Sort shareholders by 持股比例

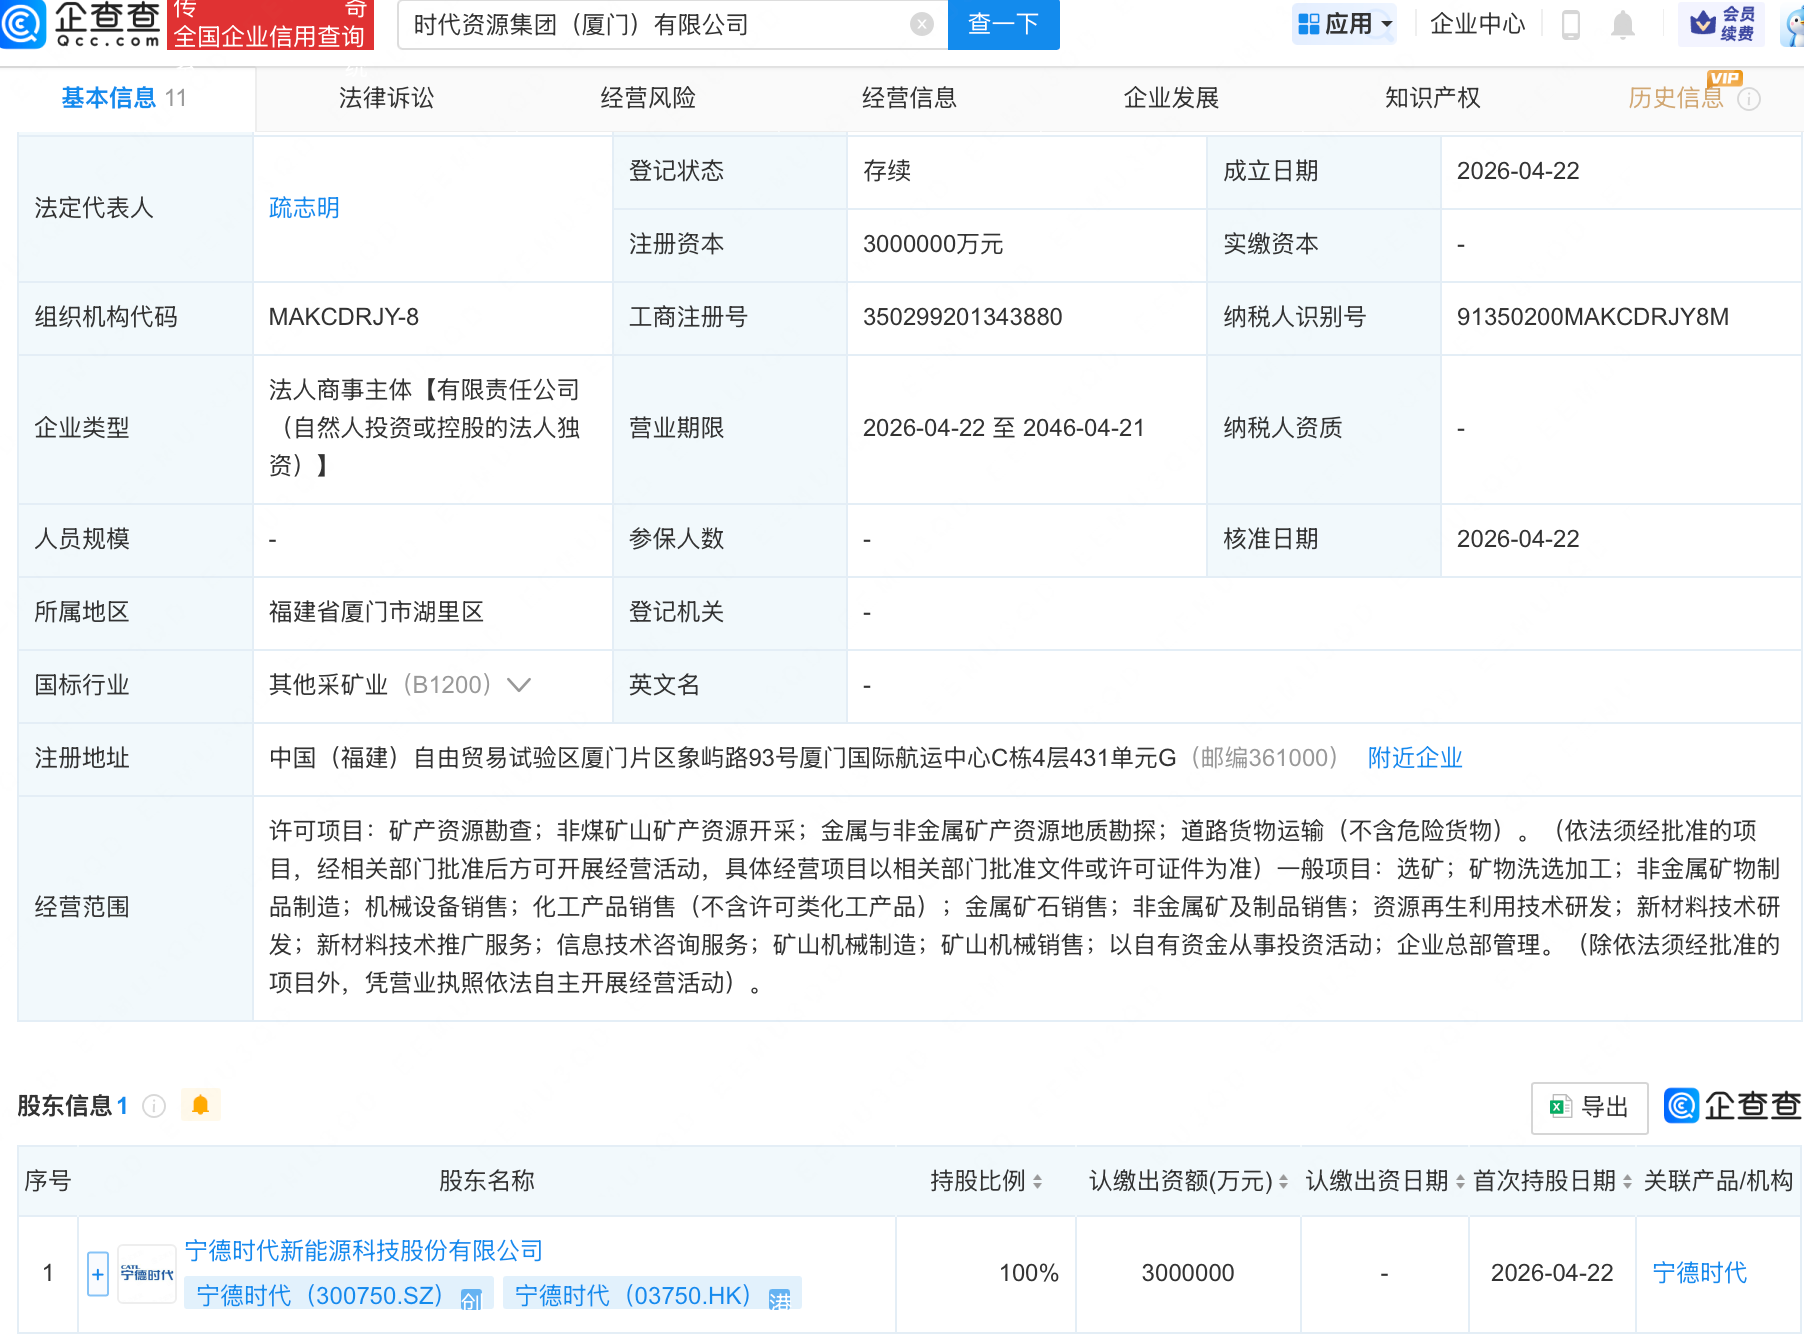pos(1037,1181)
